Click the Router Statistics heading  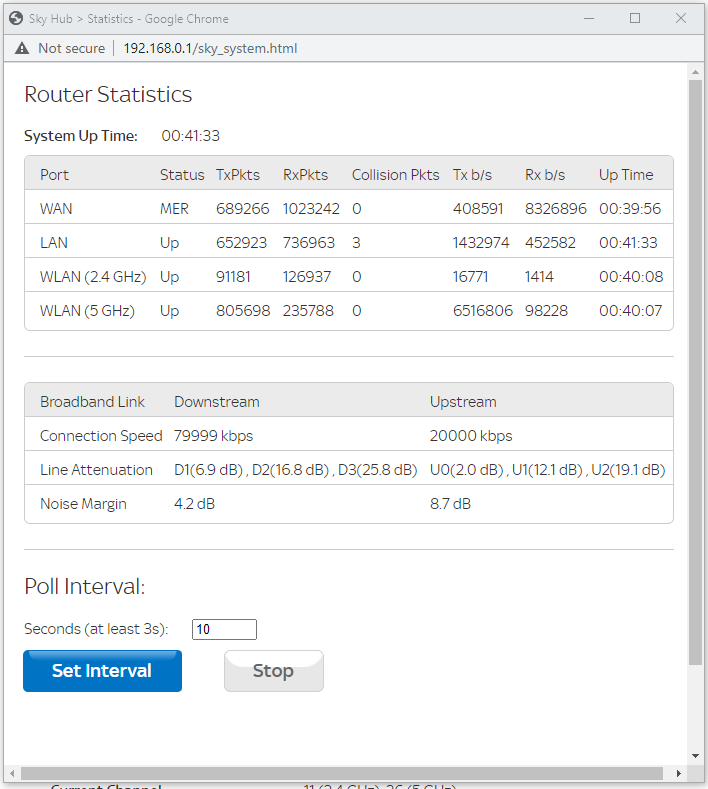(x=108, y=95)
